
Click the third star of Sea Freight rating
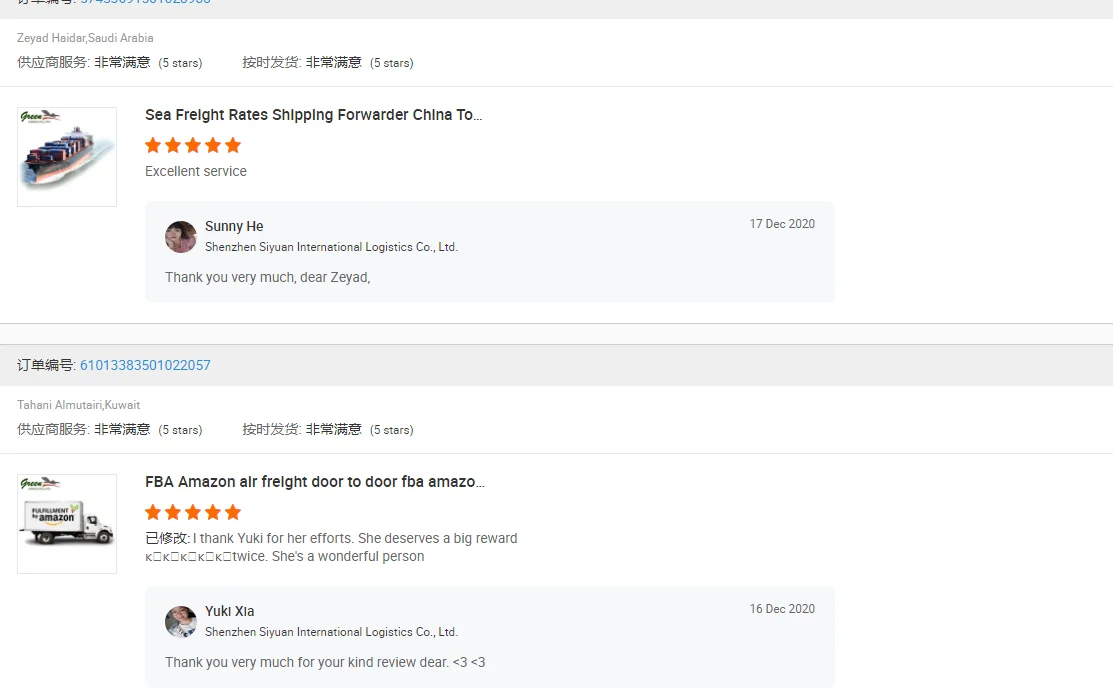(193, 145)
